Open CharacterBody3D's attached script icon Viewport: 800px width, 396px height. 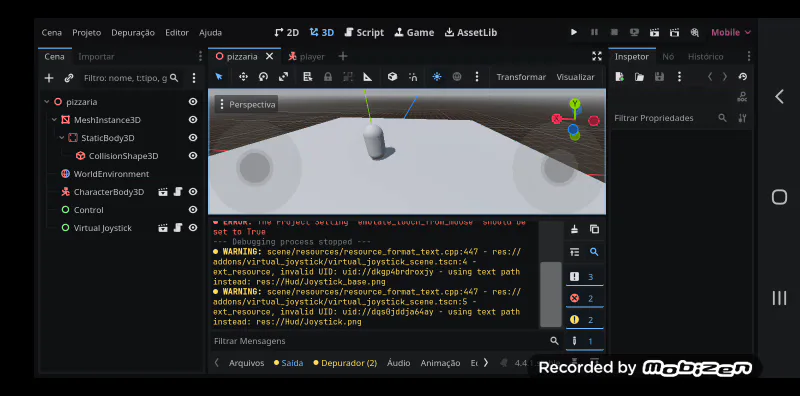[178, 191]
